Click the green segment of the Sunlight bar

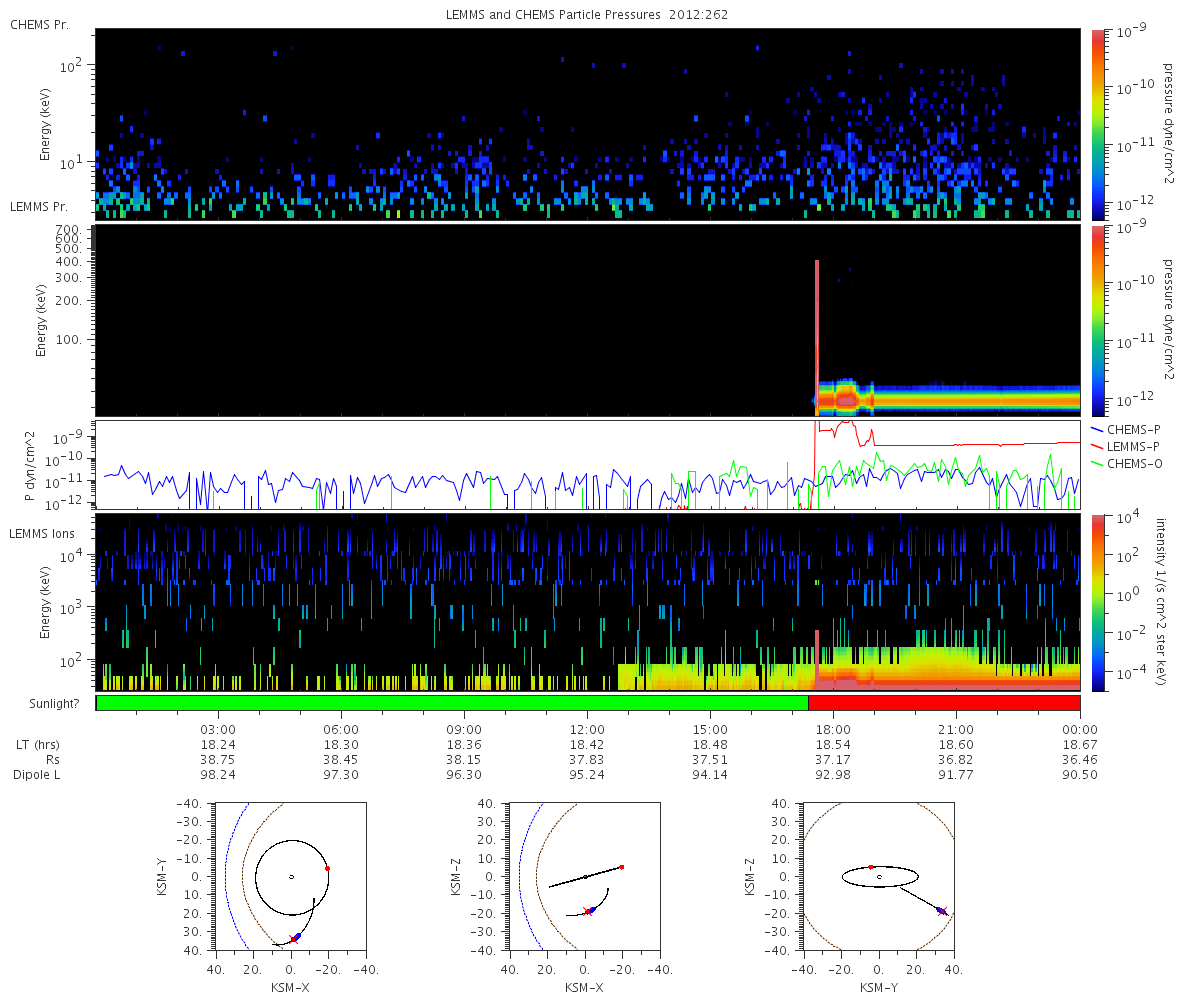pyautogui.click(x=451, y=703)
